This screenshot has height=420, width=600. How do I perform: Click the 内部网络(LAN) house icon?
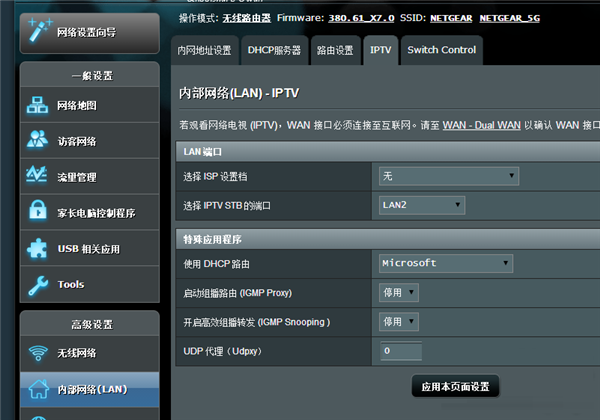(38, 388)
